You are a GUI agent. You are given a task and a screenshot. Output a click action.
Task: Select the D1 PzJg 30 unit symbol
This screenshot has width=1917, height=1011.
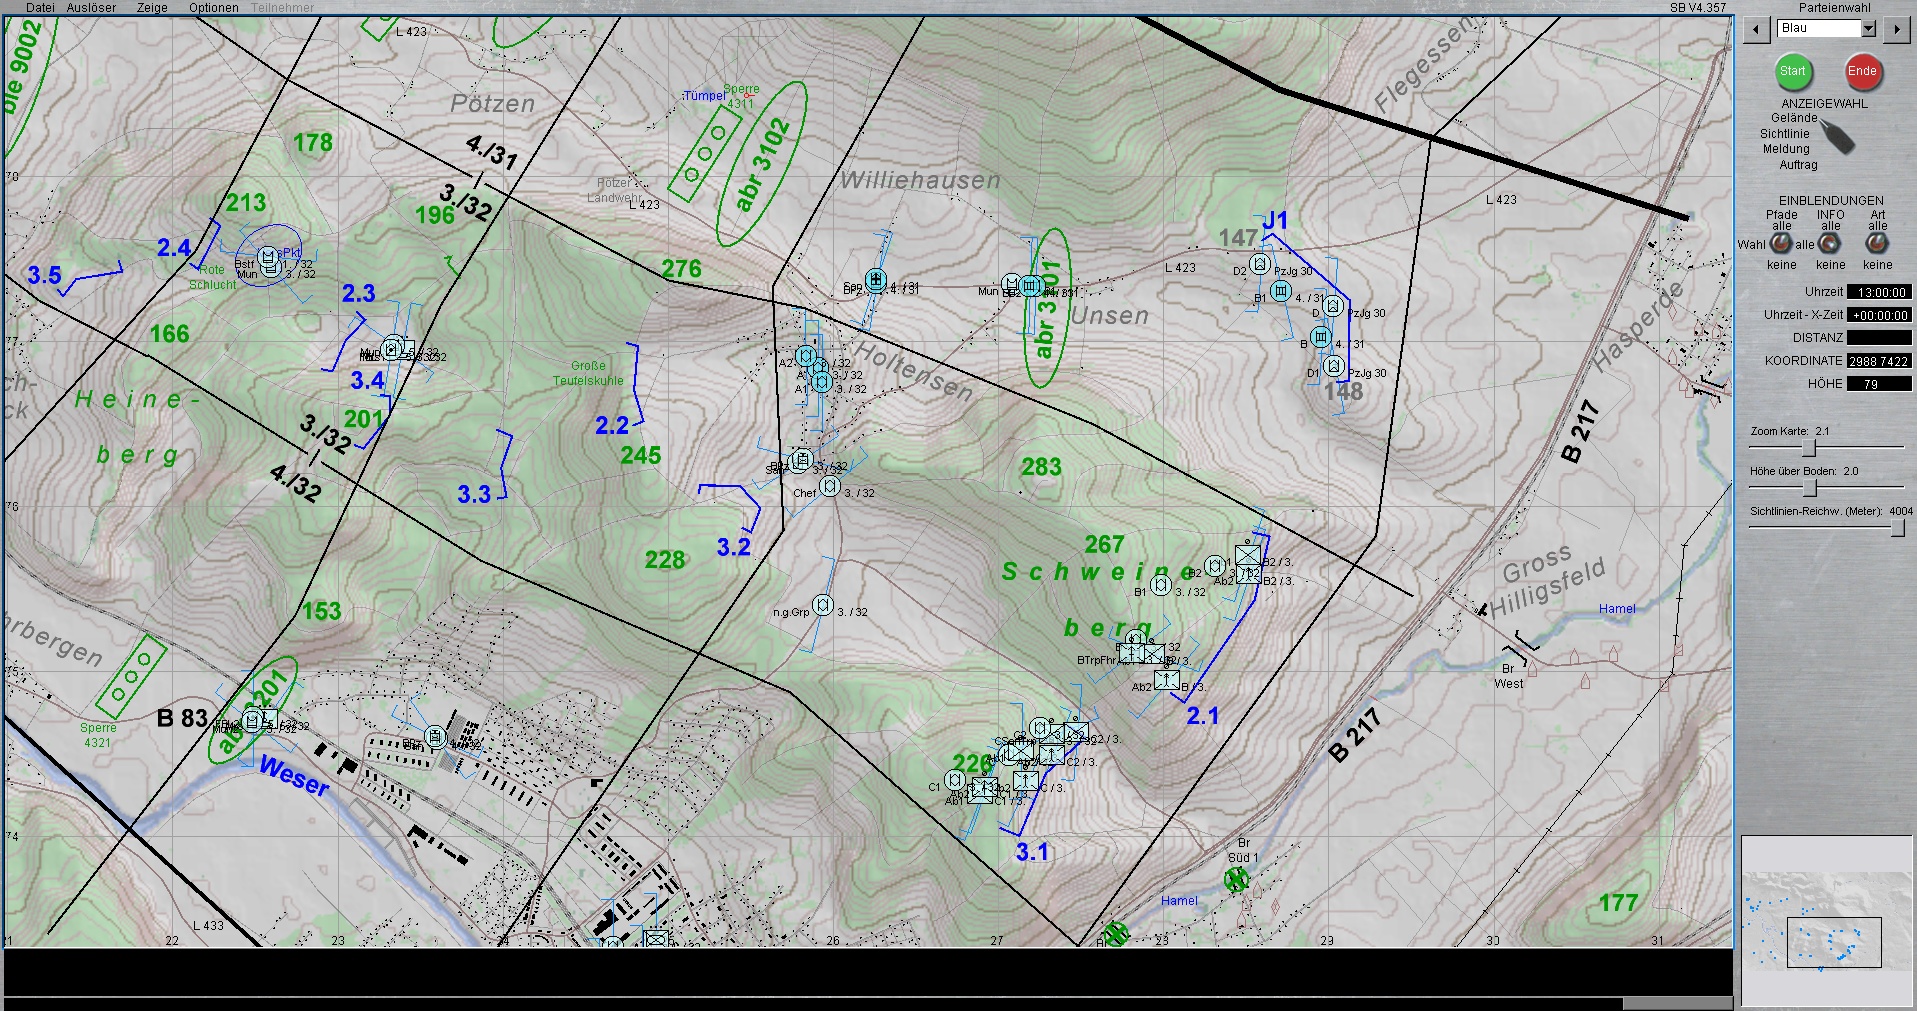click(x=1333, y=367)
